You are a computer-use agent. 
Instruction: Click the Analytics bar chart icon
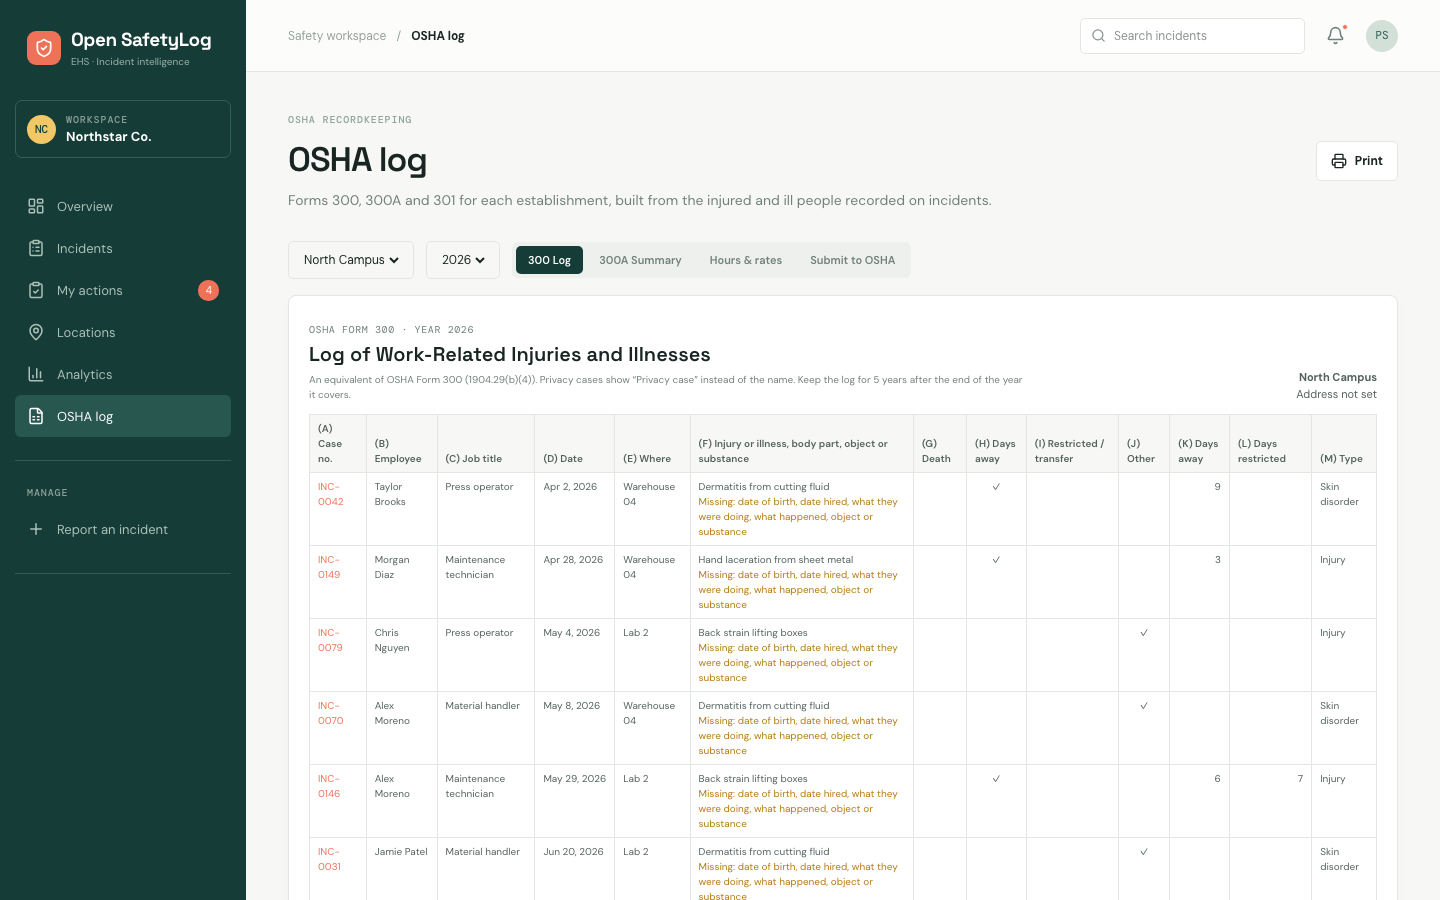pyautogui.click(x=36, y=374)
